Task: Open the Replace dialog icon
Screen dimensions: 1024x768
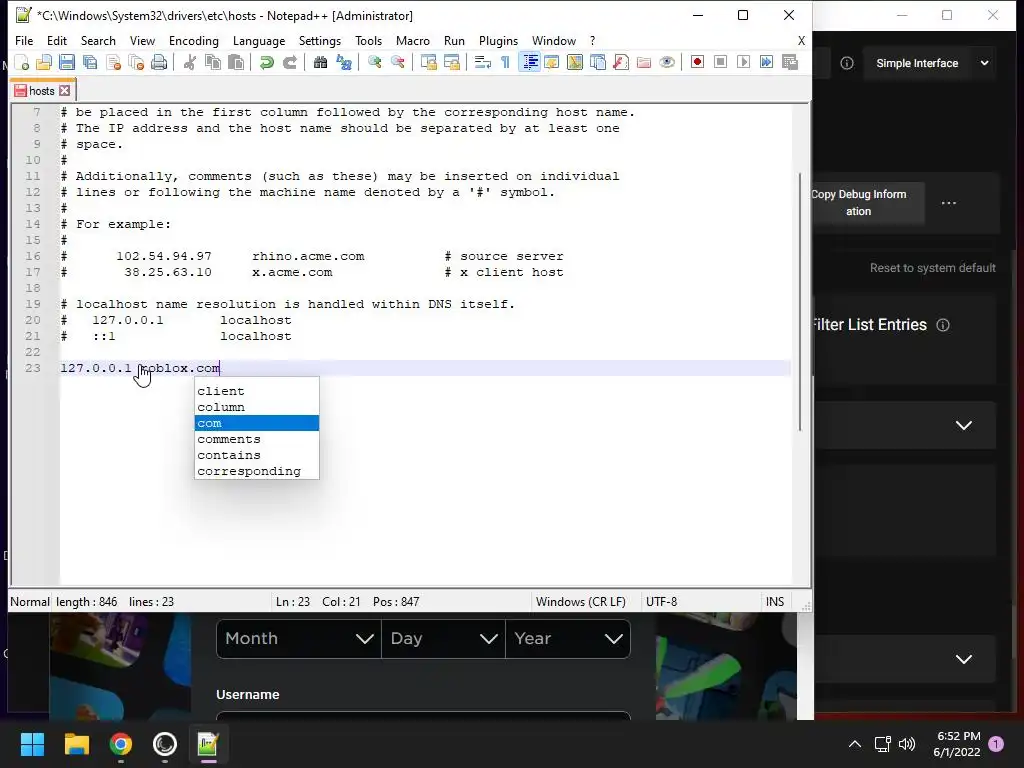Action: point(344,63)
